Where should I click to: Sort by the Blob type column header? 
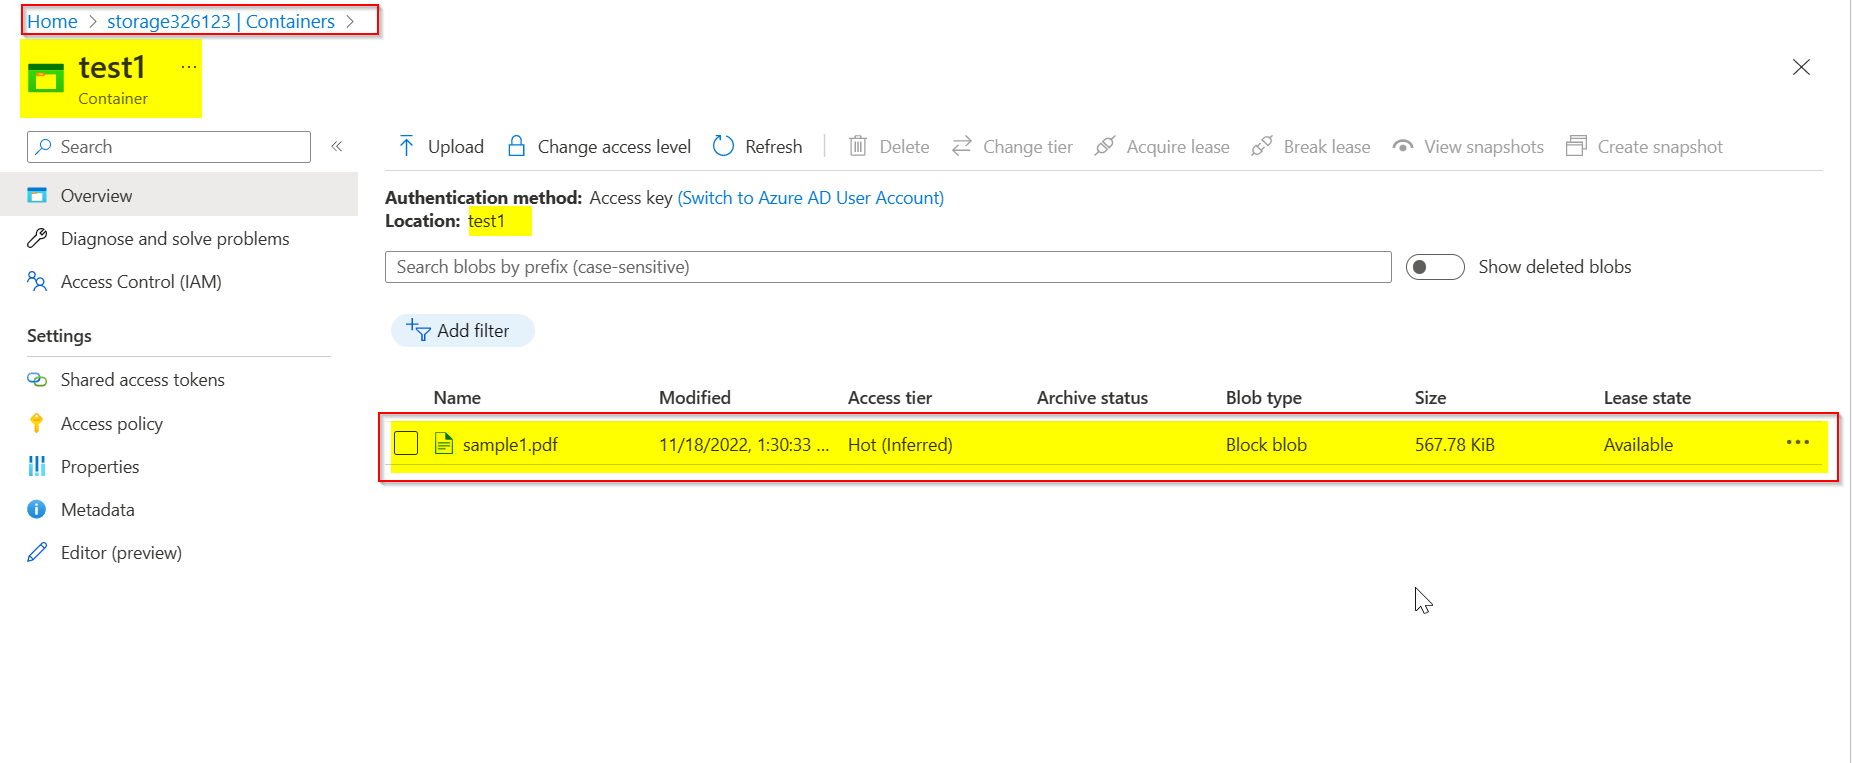pos(1264,397)
